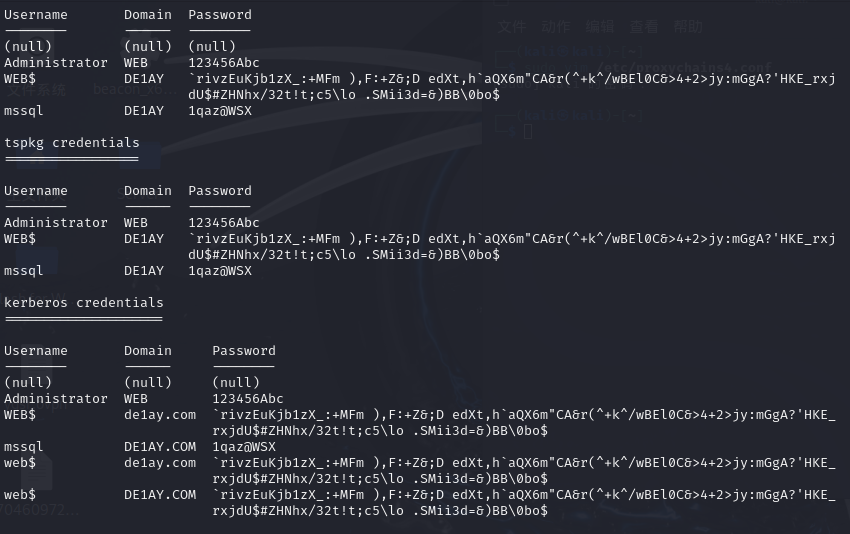This screenshot has width=850, height=534.
Task: Click the mssql password 1qaz@WSX under tspkg
Action: pos(220,271)
